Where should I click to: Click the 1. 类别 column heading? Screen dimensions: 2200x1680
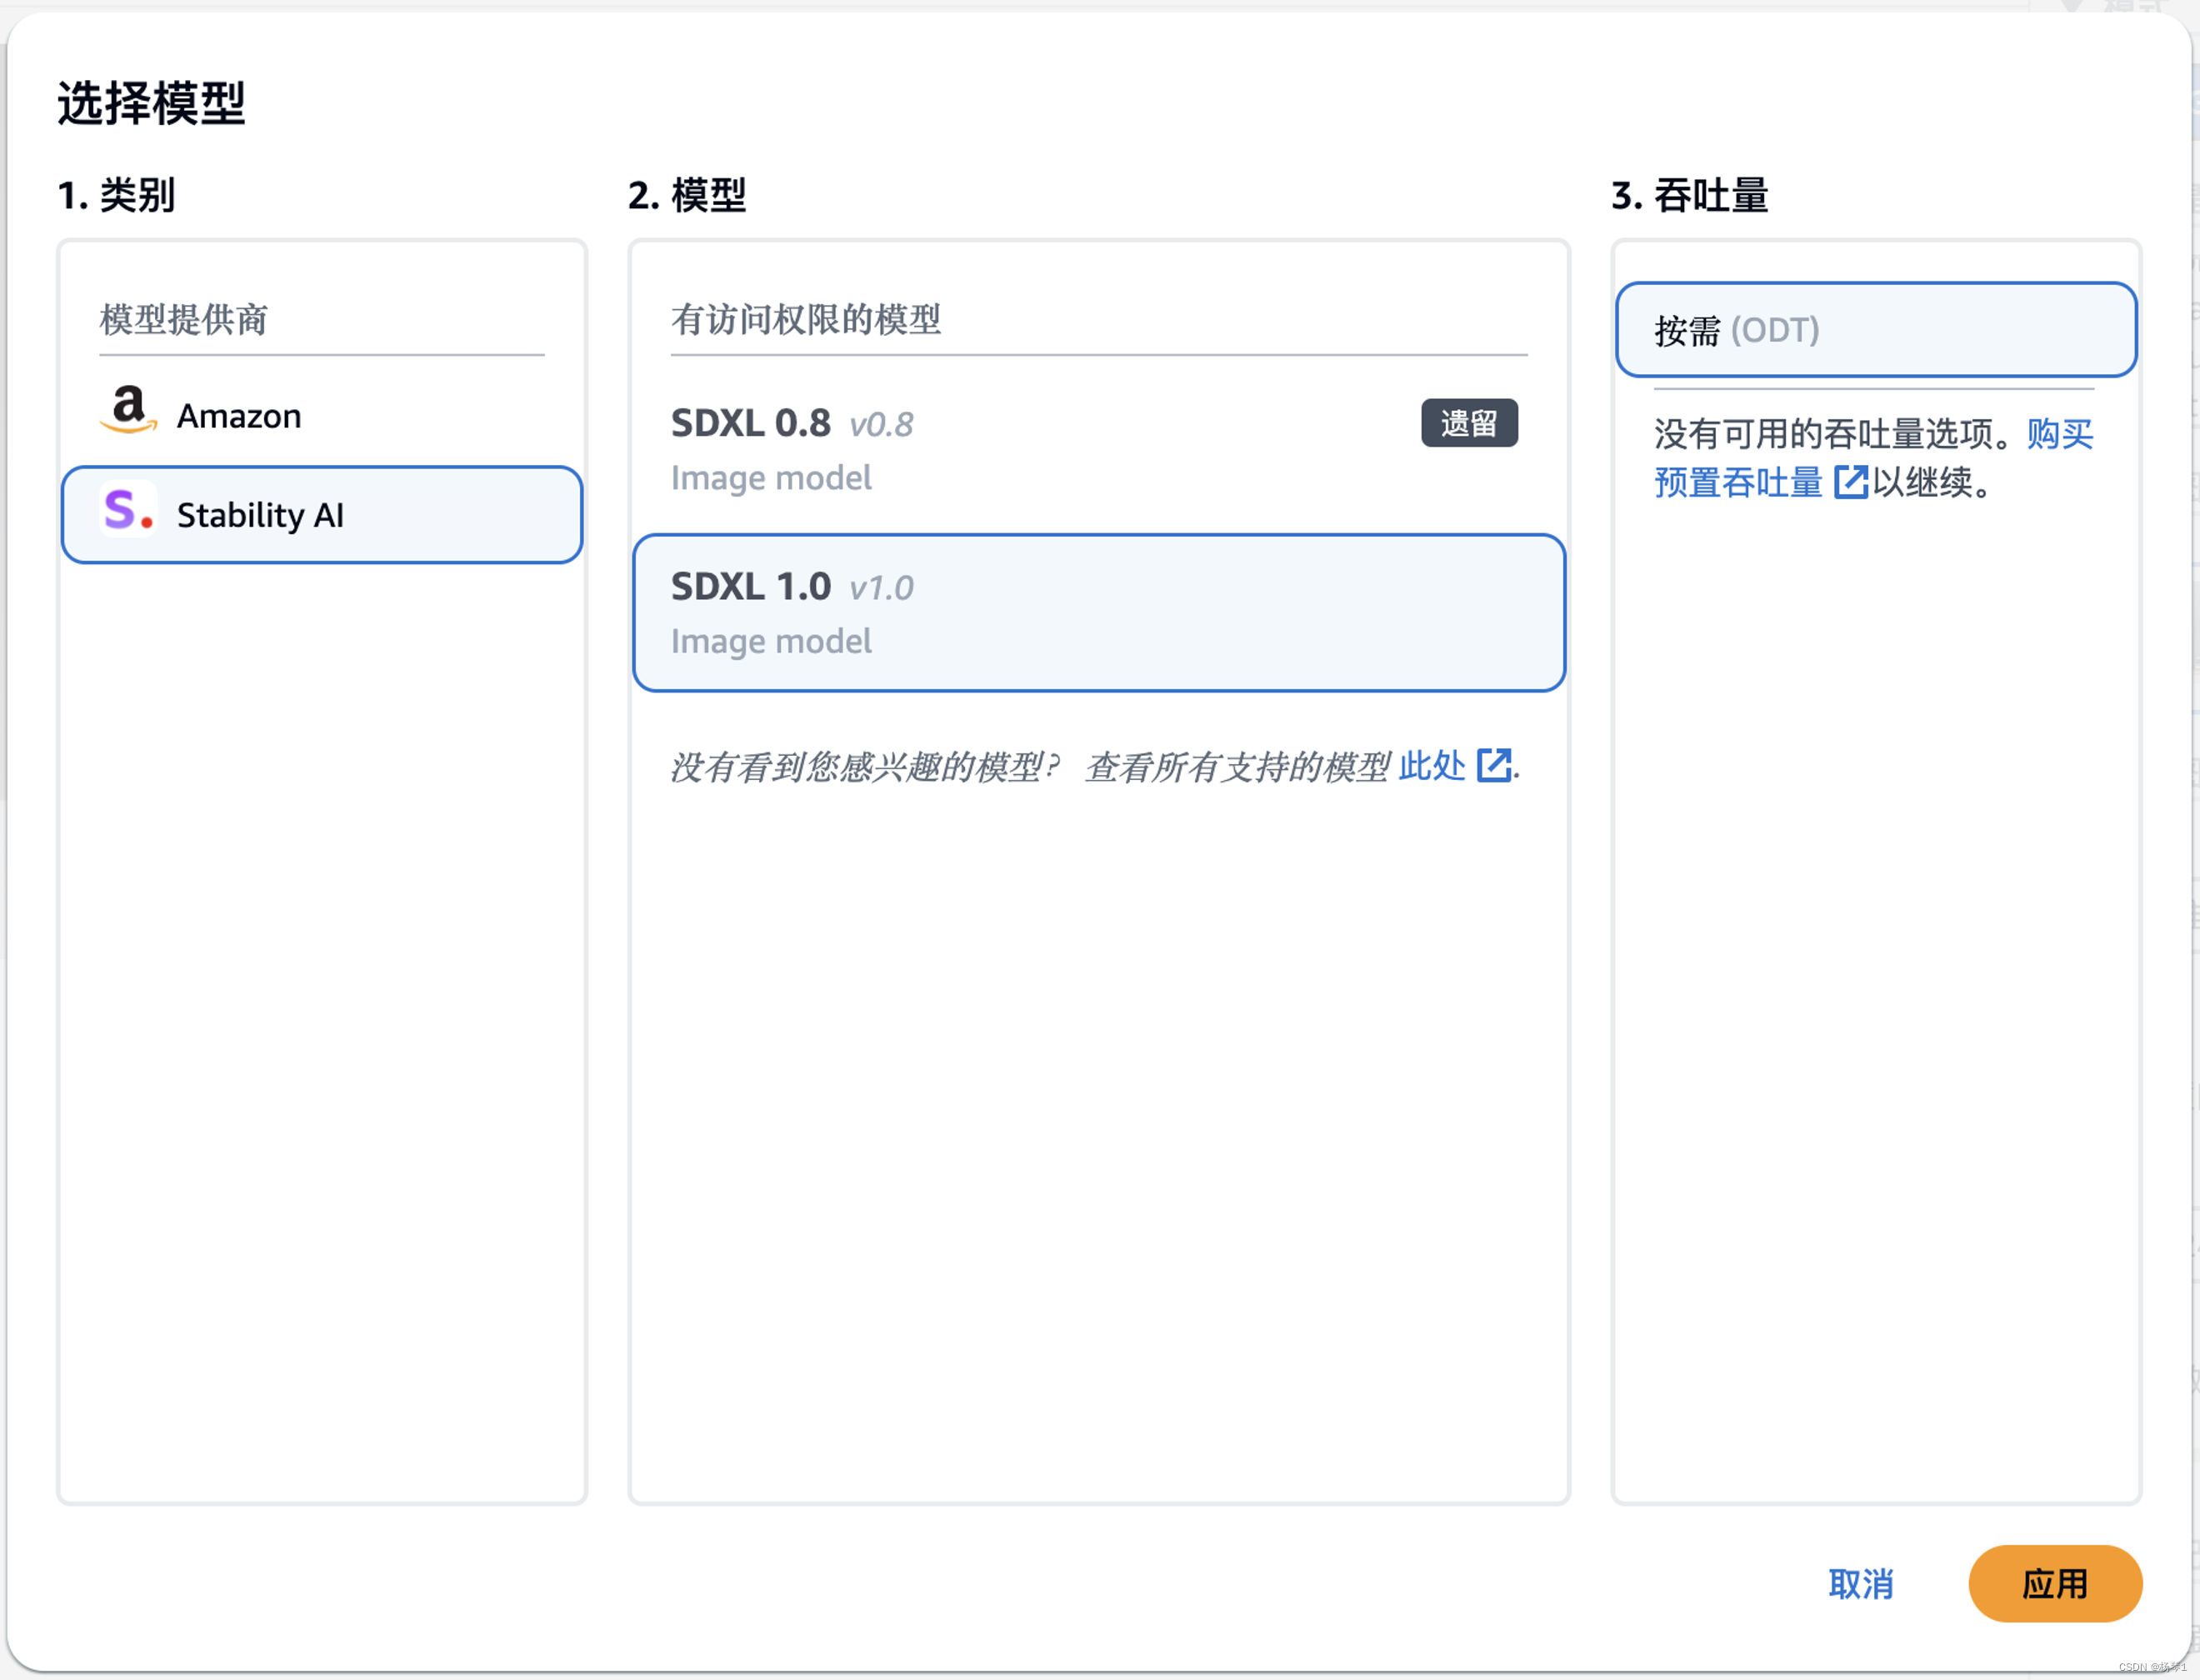[x=117, y=195]
